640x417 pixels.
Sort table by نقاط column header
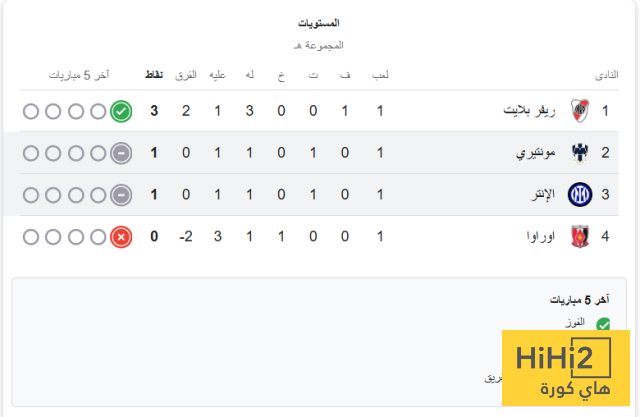click(x=155, y=75)
